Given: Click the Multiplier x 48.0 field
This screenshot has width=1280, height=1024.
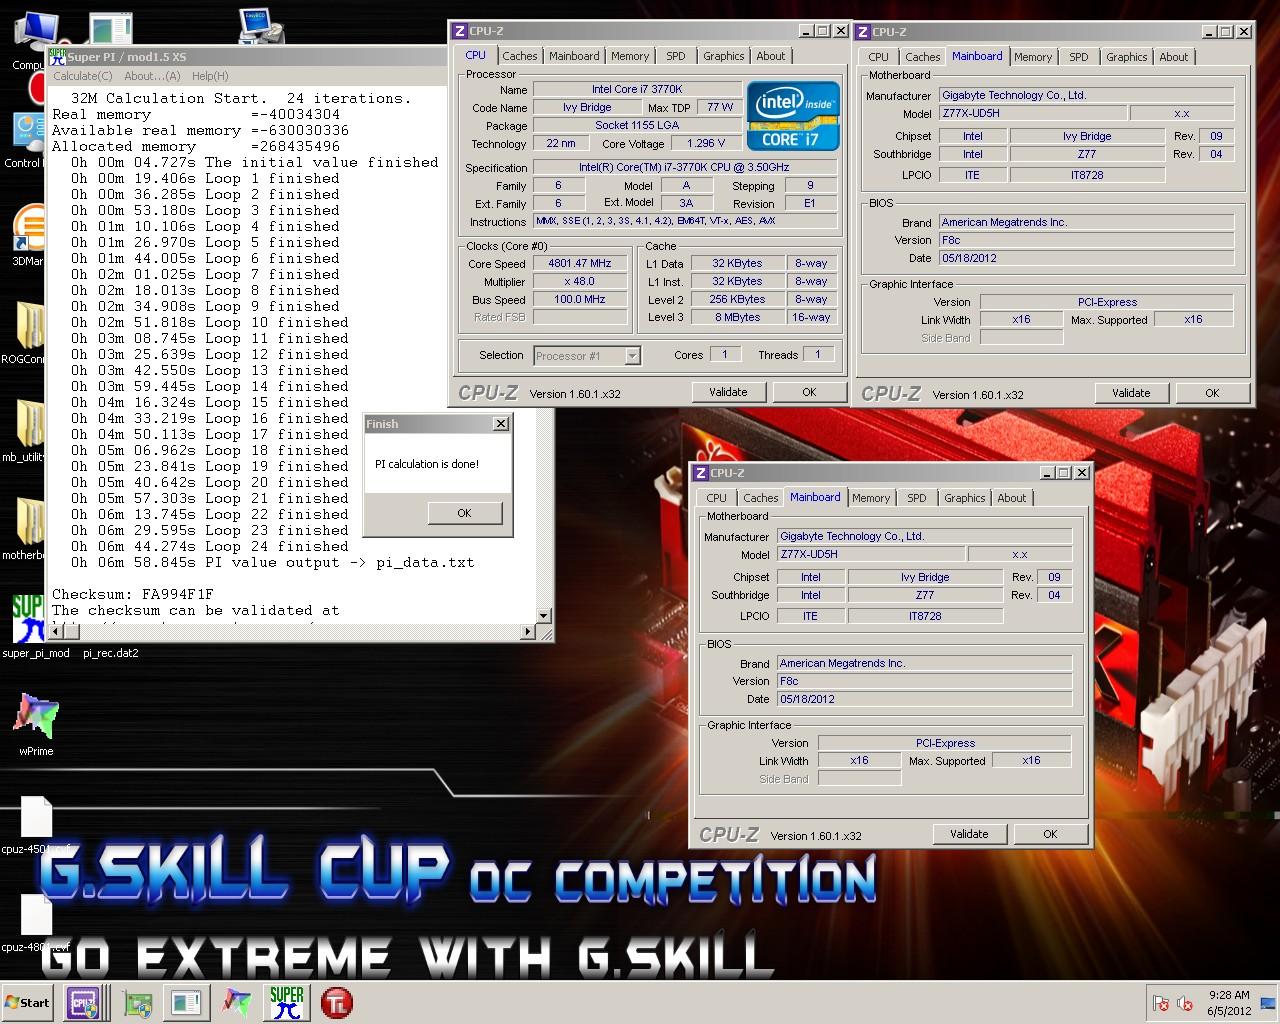Looking at the screenshot, I should click(x=580, y=282).
